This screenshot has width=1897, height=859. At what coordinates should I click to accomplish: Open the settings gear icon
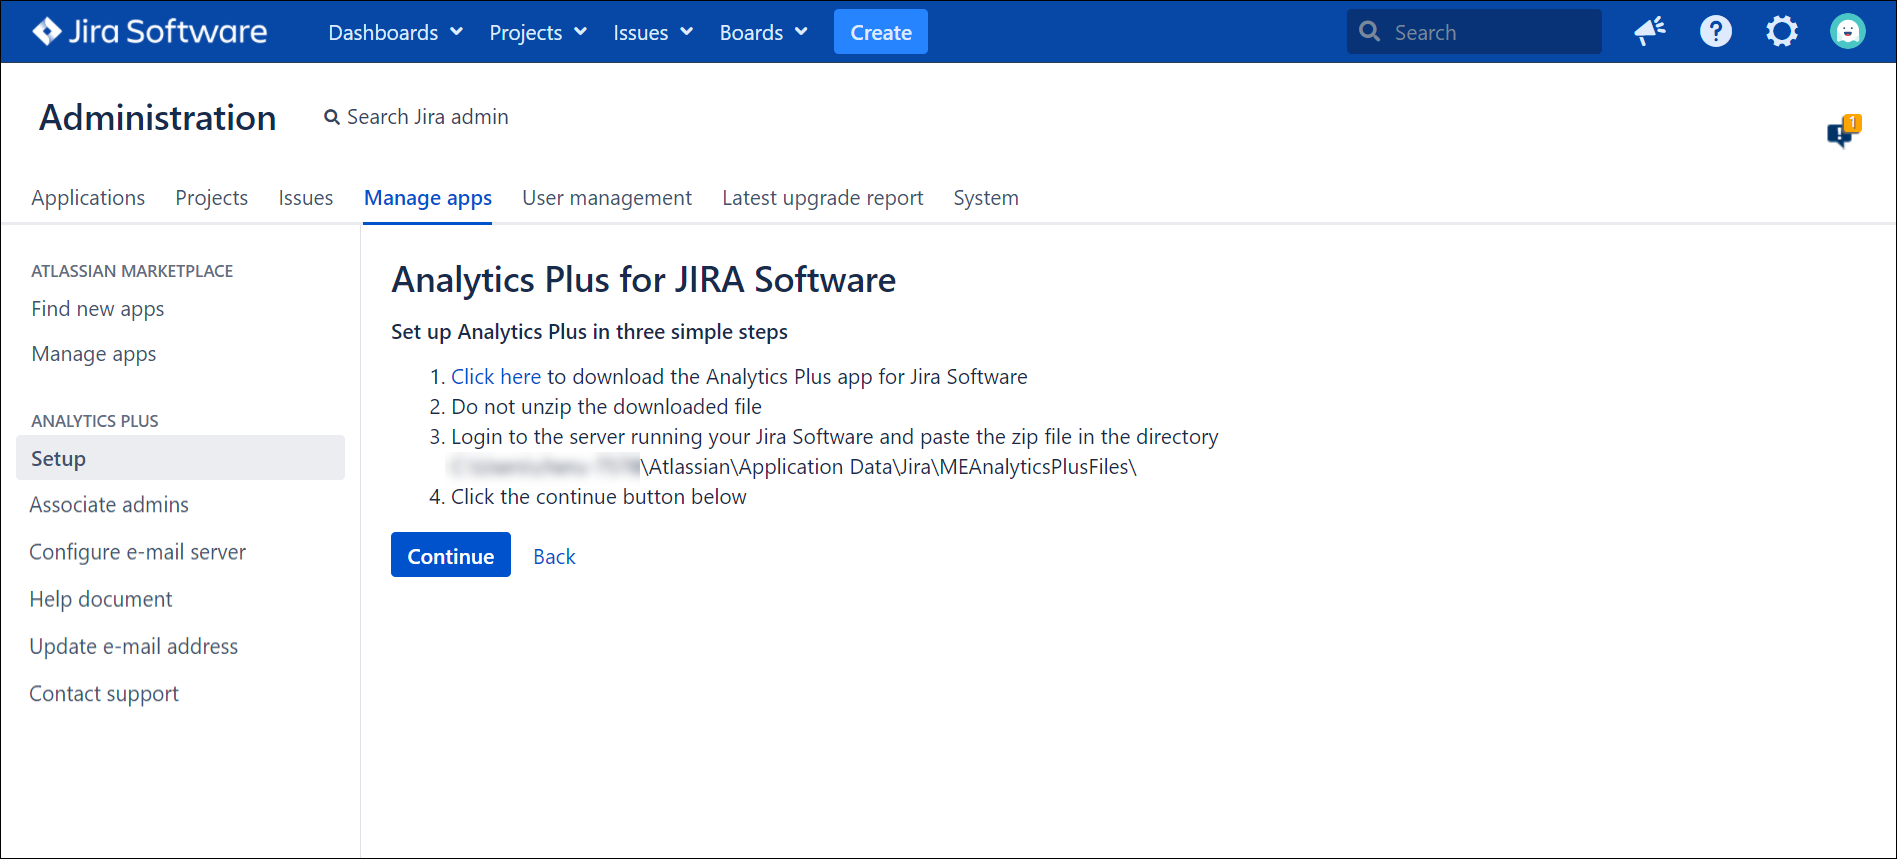tap(1781, 32)
